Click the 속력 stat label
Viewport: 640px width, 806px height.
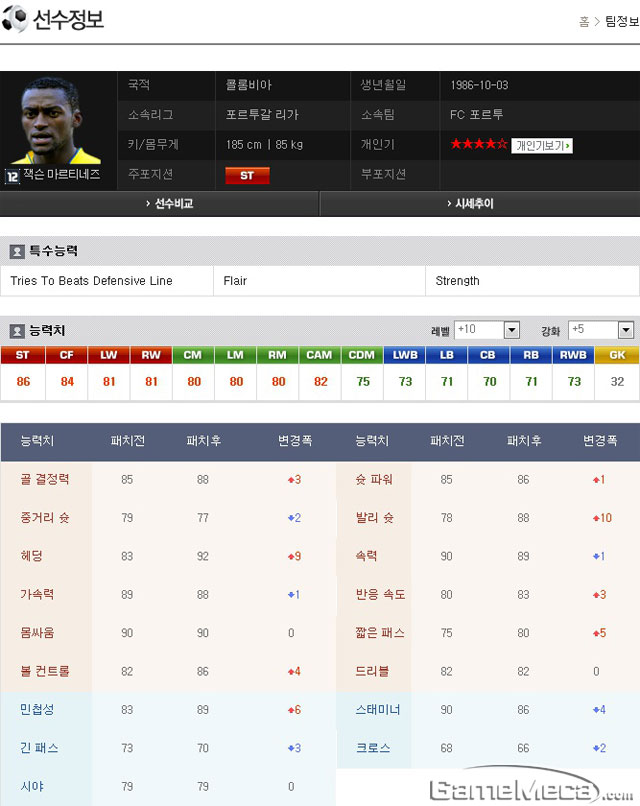[x=367, y=556]
